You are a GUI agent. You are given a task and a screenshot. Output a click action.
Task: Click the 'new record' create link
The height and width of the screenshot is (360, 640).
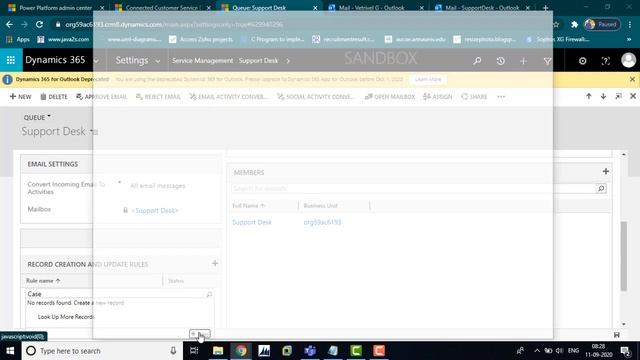click(x=110, y=303)
